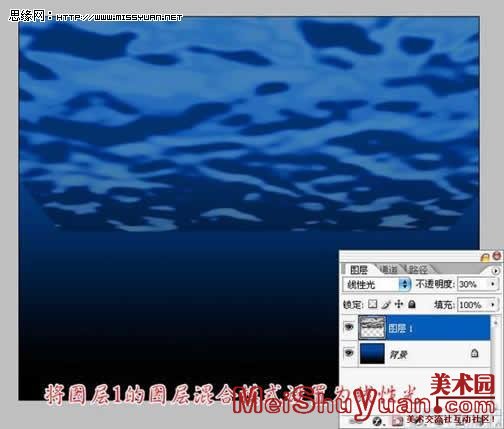Image resolution: width=504 pixels, height=429 pixels.
Task: Click the layer style icon in panel footer
Action: 377,421
